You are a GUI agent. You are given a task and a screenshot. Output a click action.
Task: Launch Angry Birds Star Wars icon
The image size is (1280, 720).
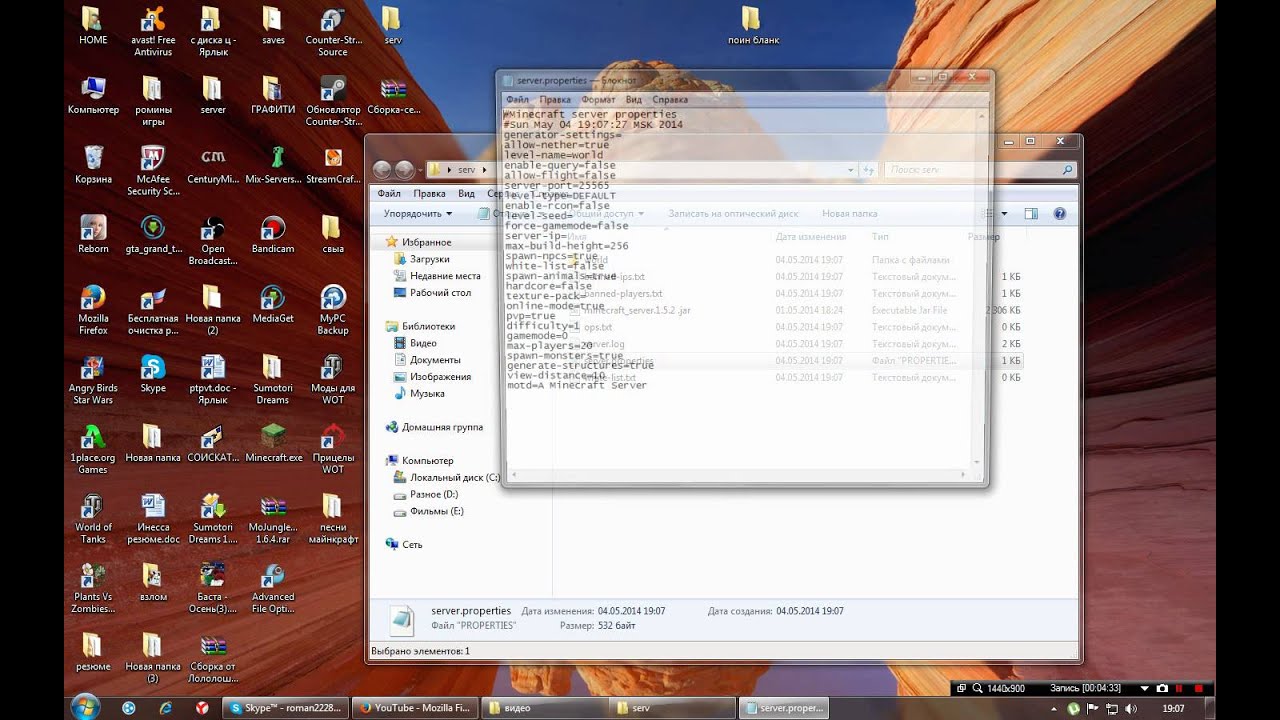pos(93,380)
